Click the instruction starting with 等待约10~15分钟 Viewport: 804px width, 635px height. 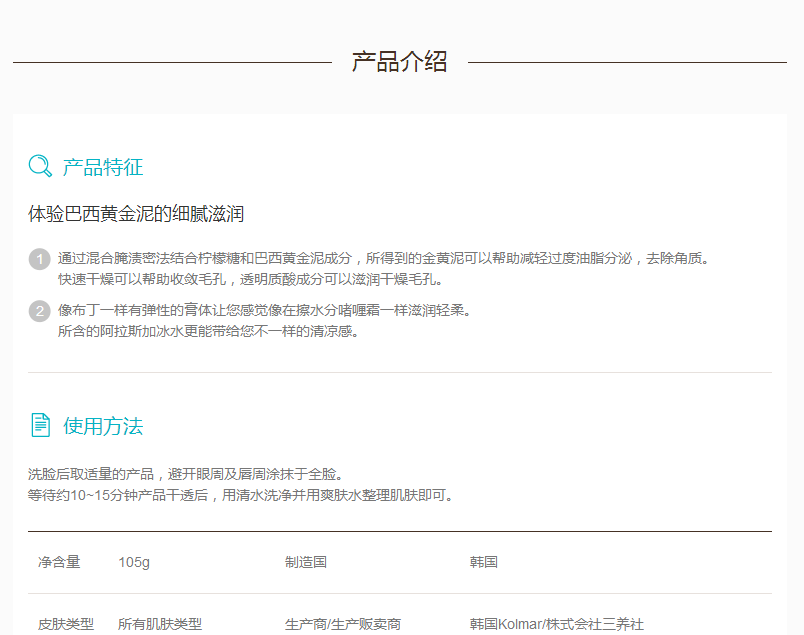point(240,494)
